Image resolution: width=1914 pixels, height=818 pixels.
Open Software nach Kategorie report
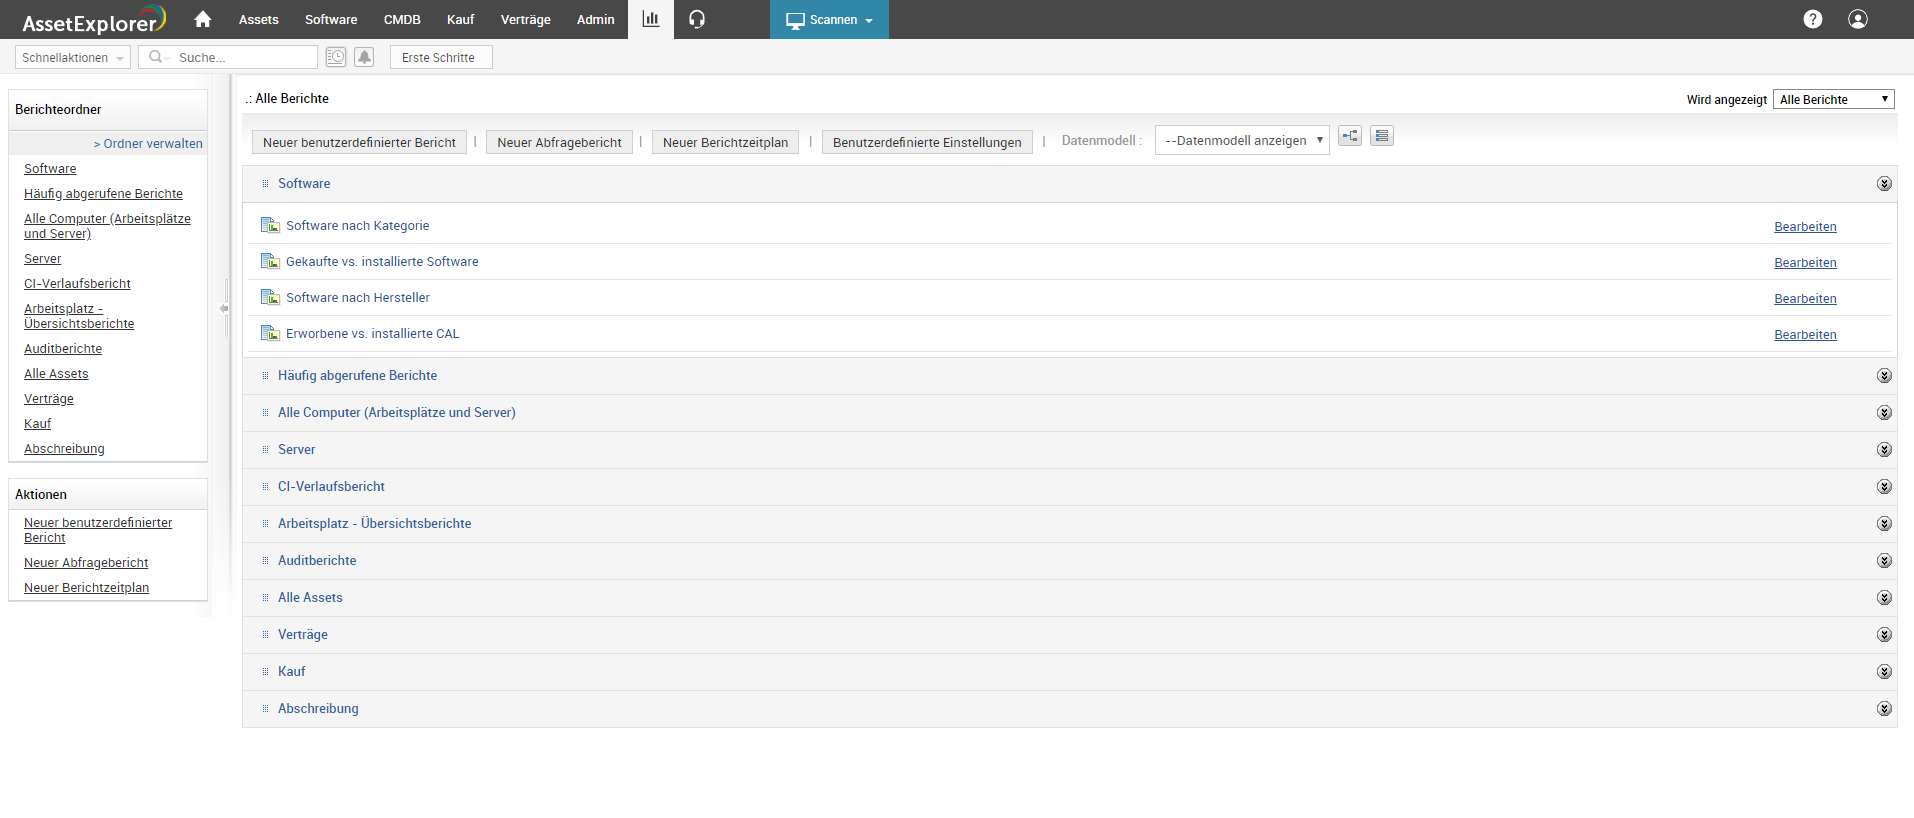(357, 225)
